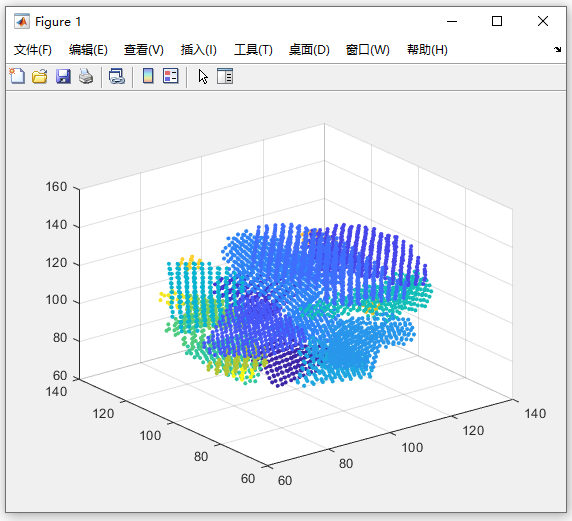Save figure using the floppy disk icon
This screenshot has height=521, width=572.
(x=63, y=76)
